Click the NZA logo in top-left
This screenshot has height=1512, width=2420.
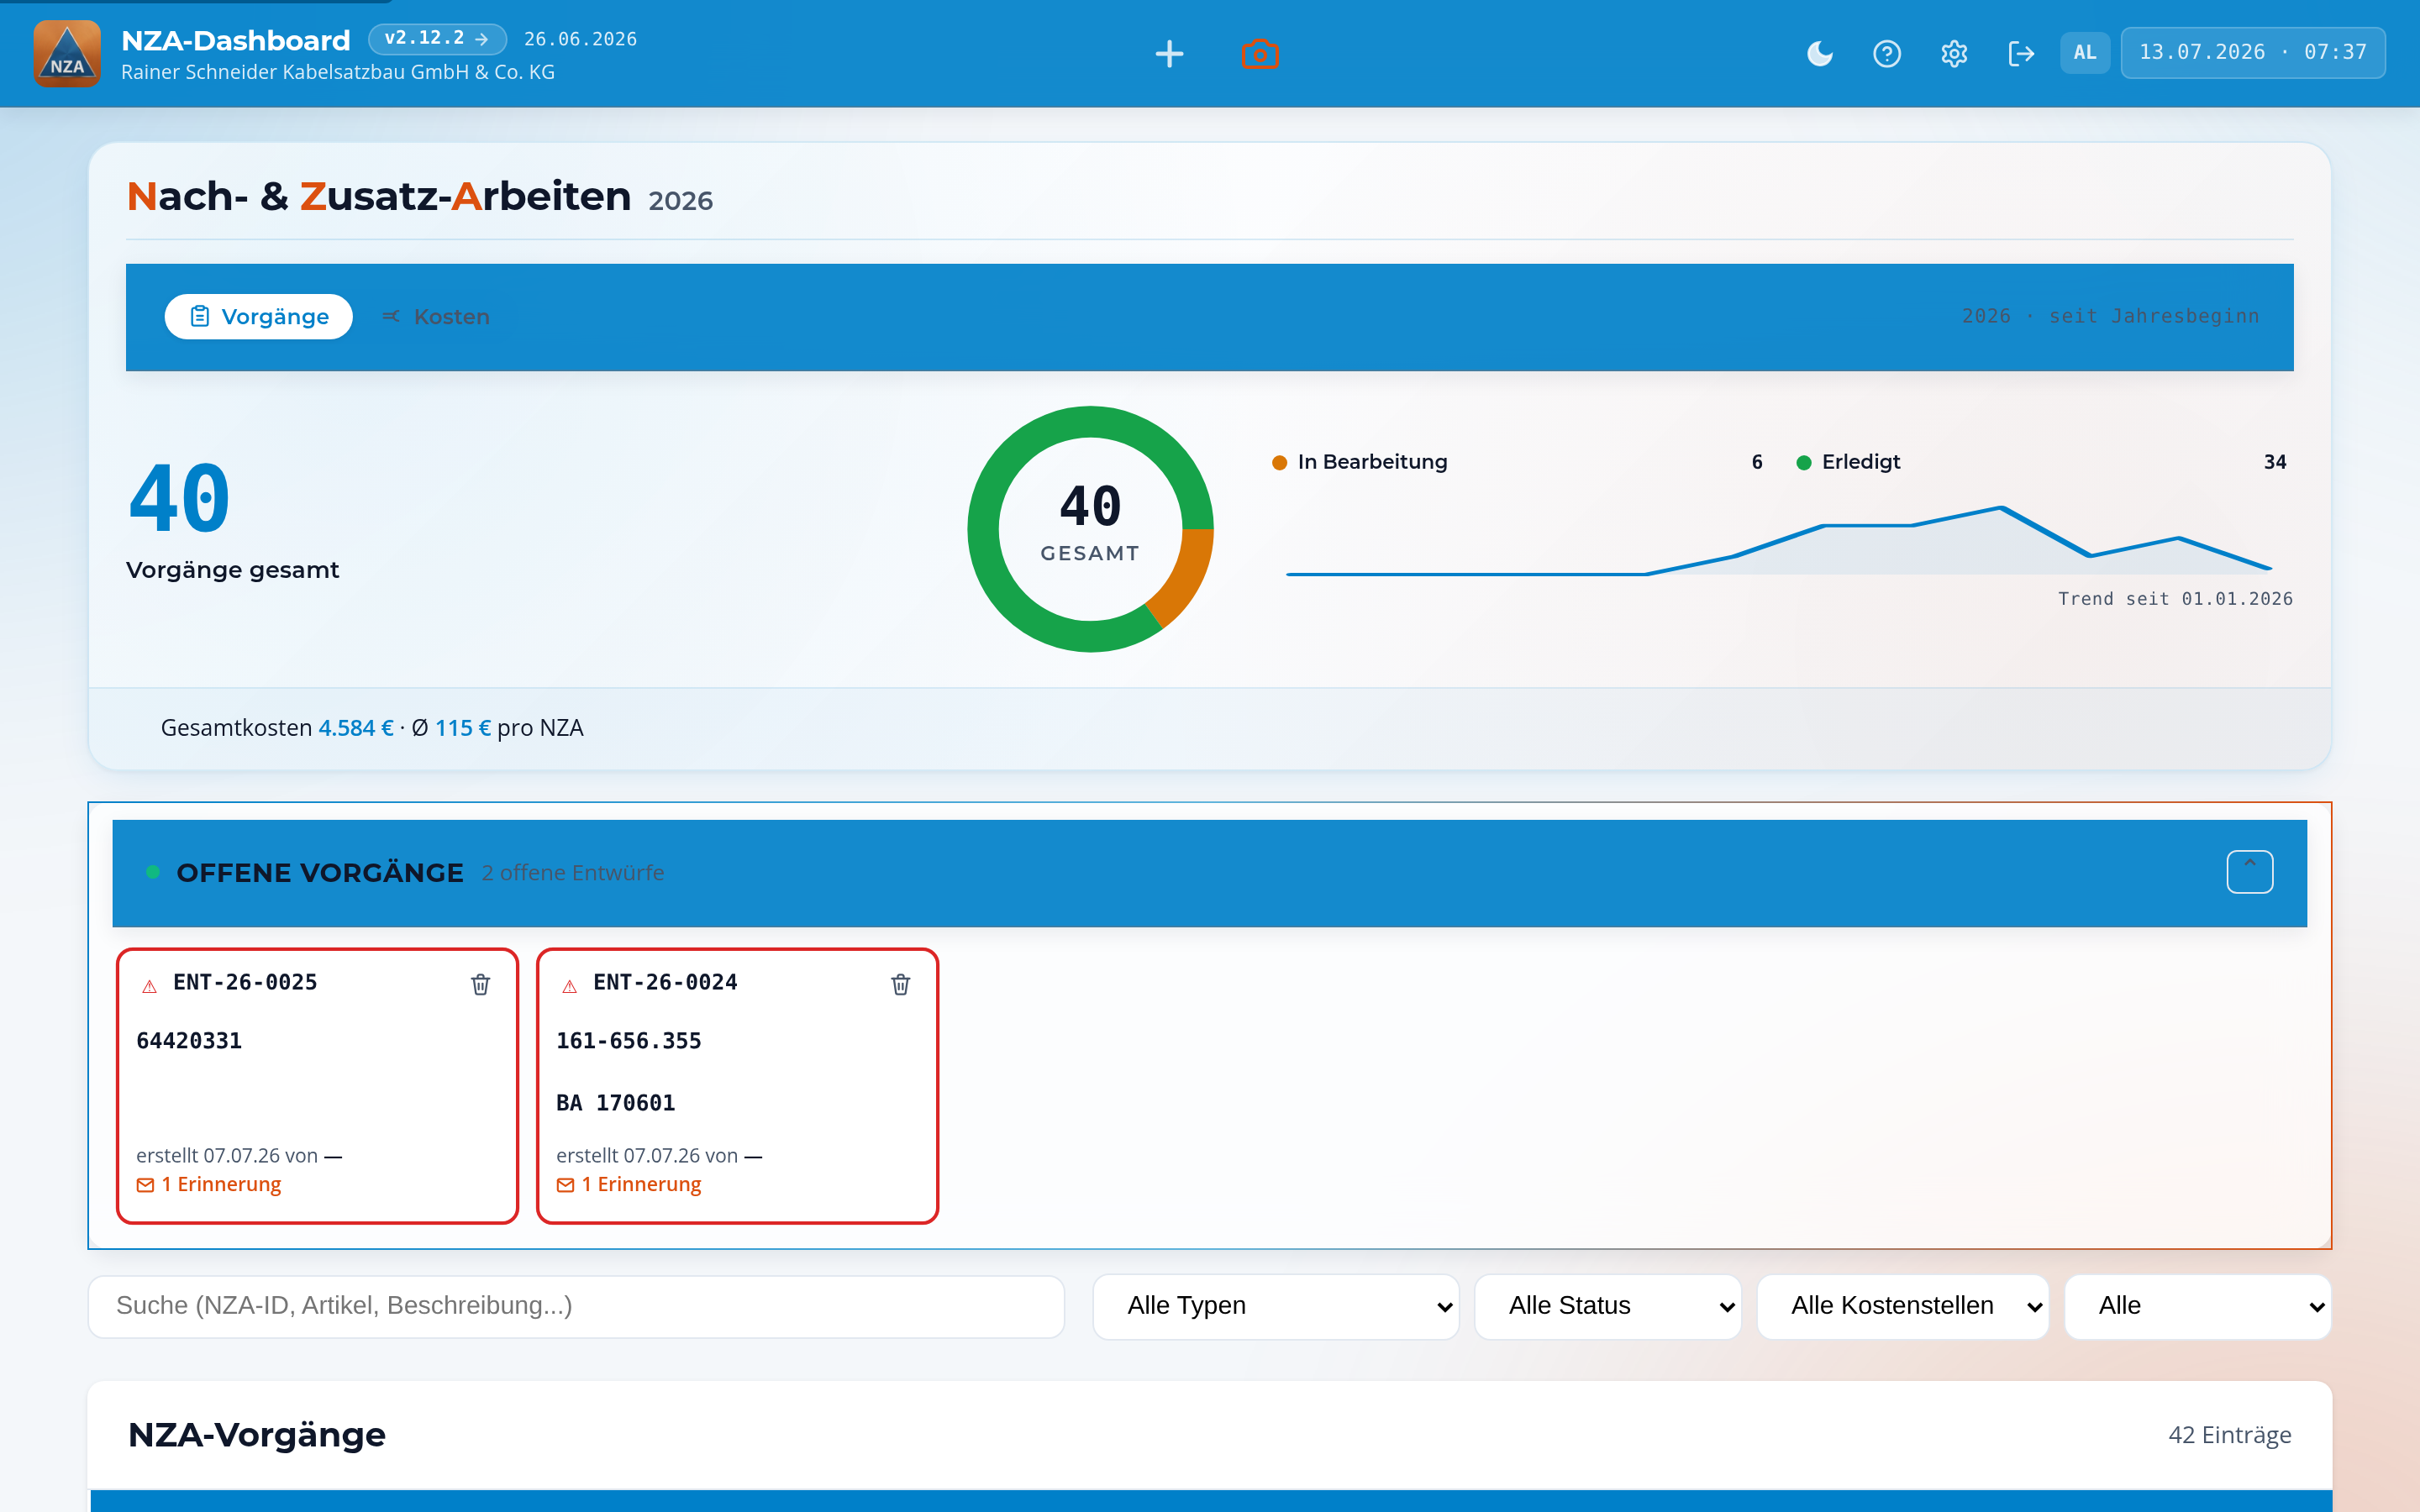click(x=67, y=54)
